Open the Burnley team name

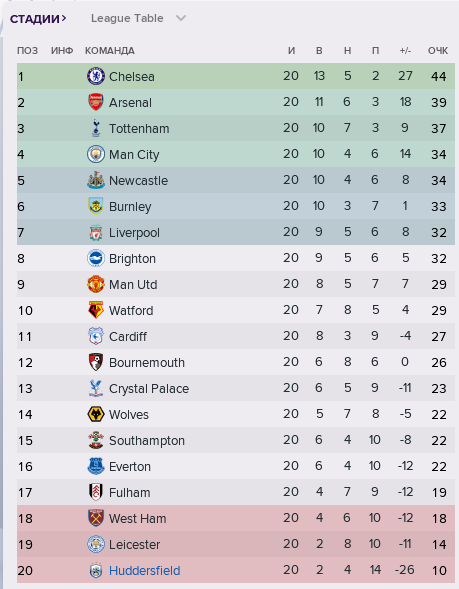130,207
